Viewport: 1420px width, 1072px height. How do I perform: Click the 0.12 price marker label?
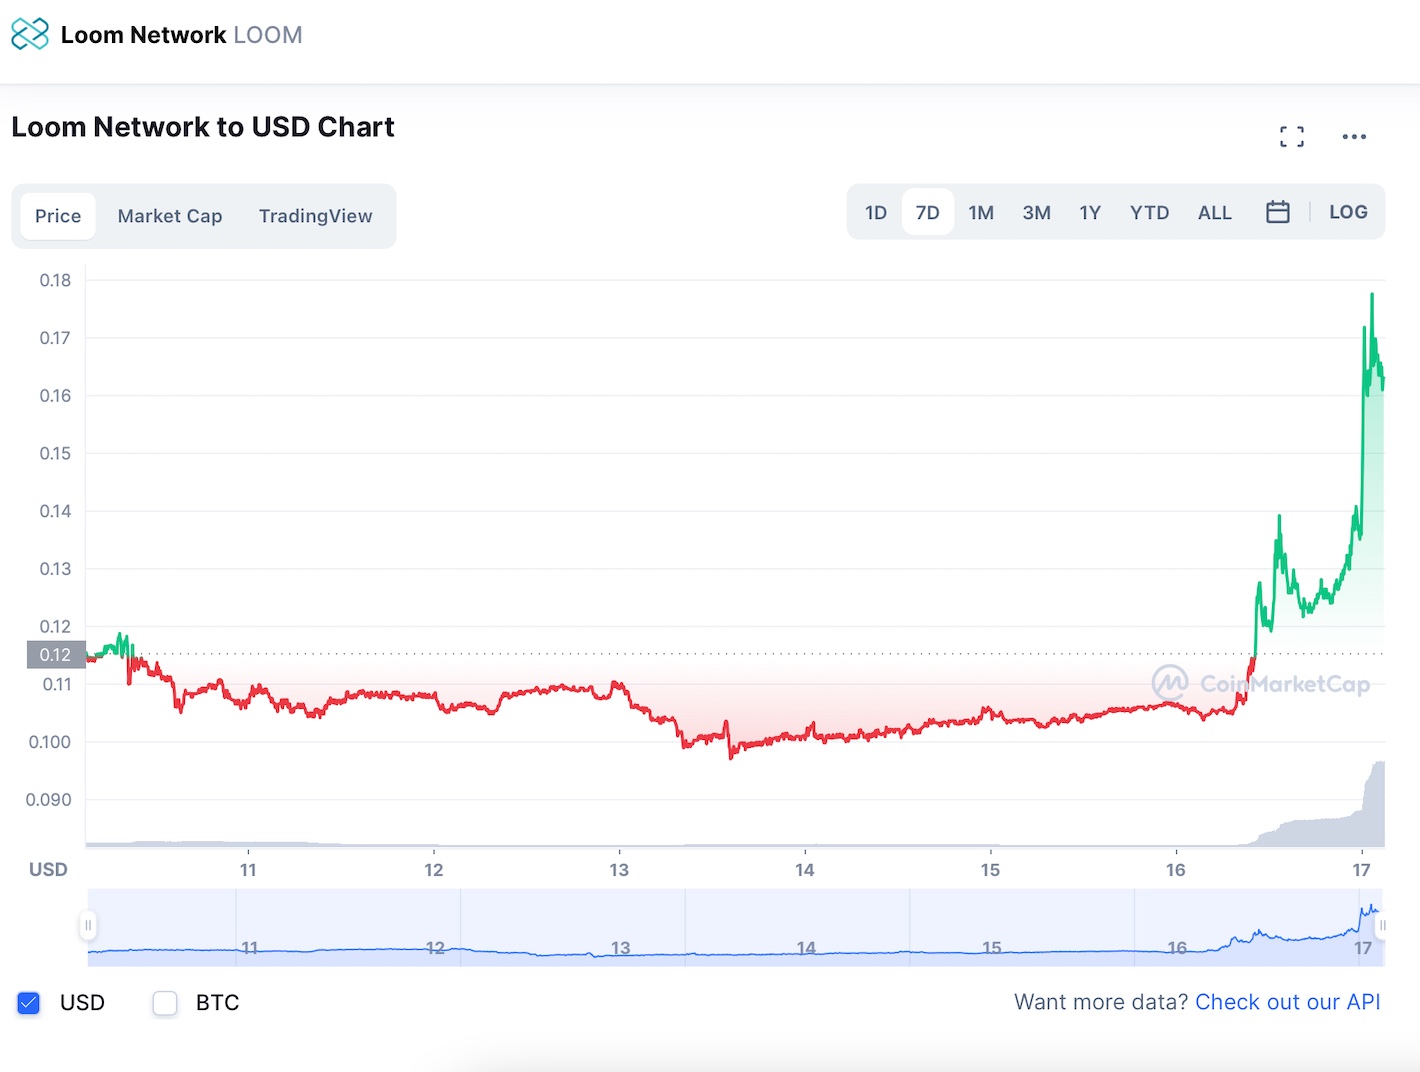[x=56, y=655]
